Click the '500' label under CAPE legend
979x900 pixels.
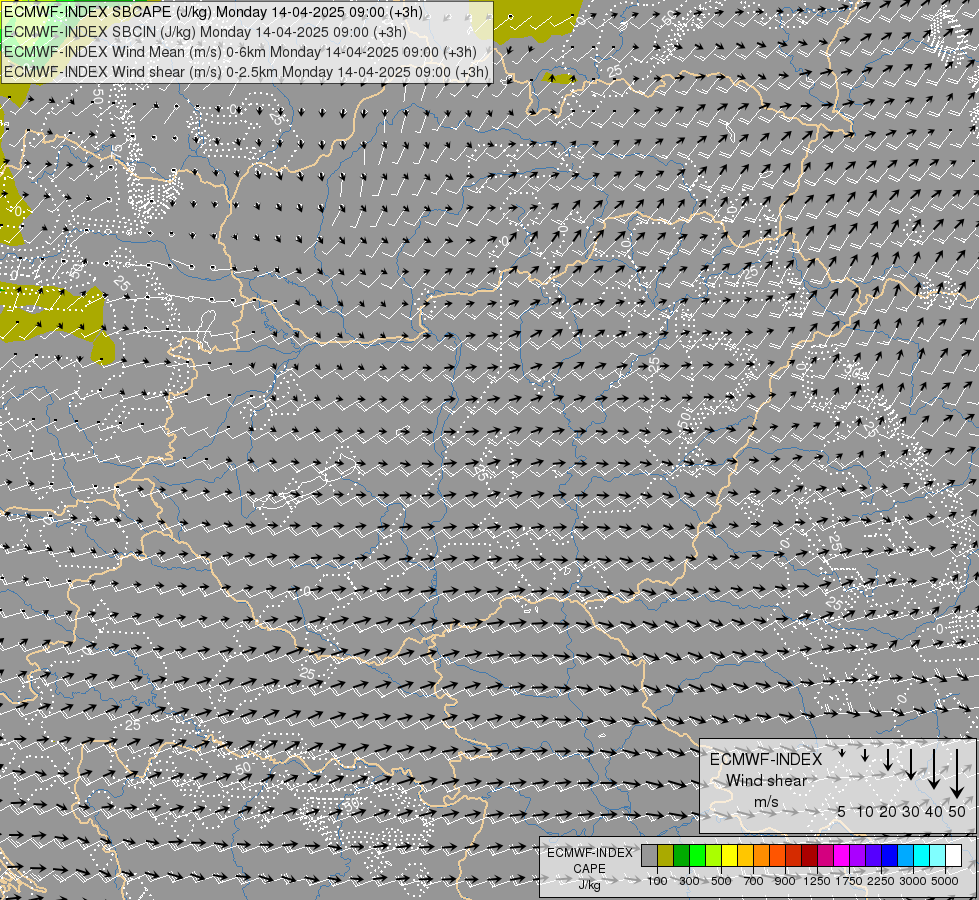(721, 881)
